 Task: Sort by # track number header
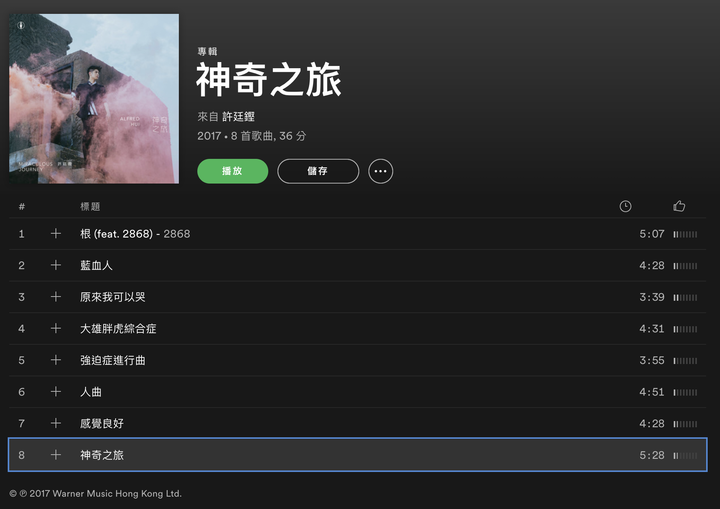click(x=22, y=206)
